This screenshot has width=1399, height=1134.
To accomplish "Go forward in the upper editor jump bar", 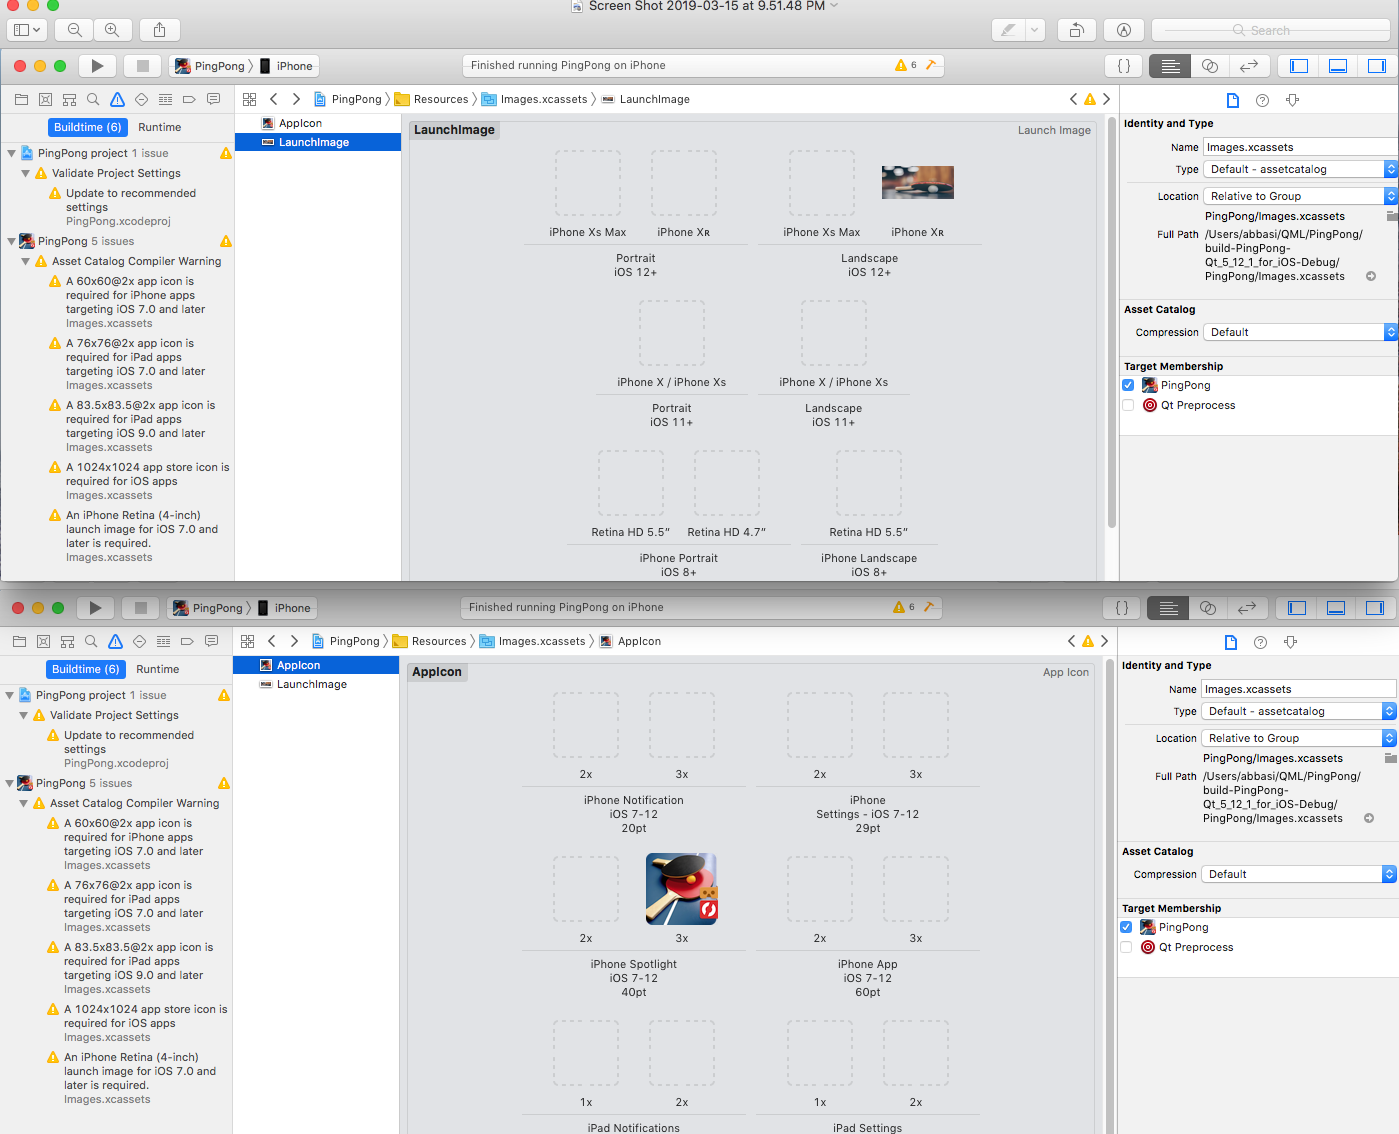I will point(296,99).
